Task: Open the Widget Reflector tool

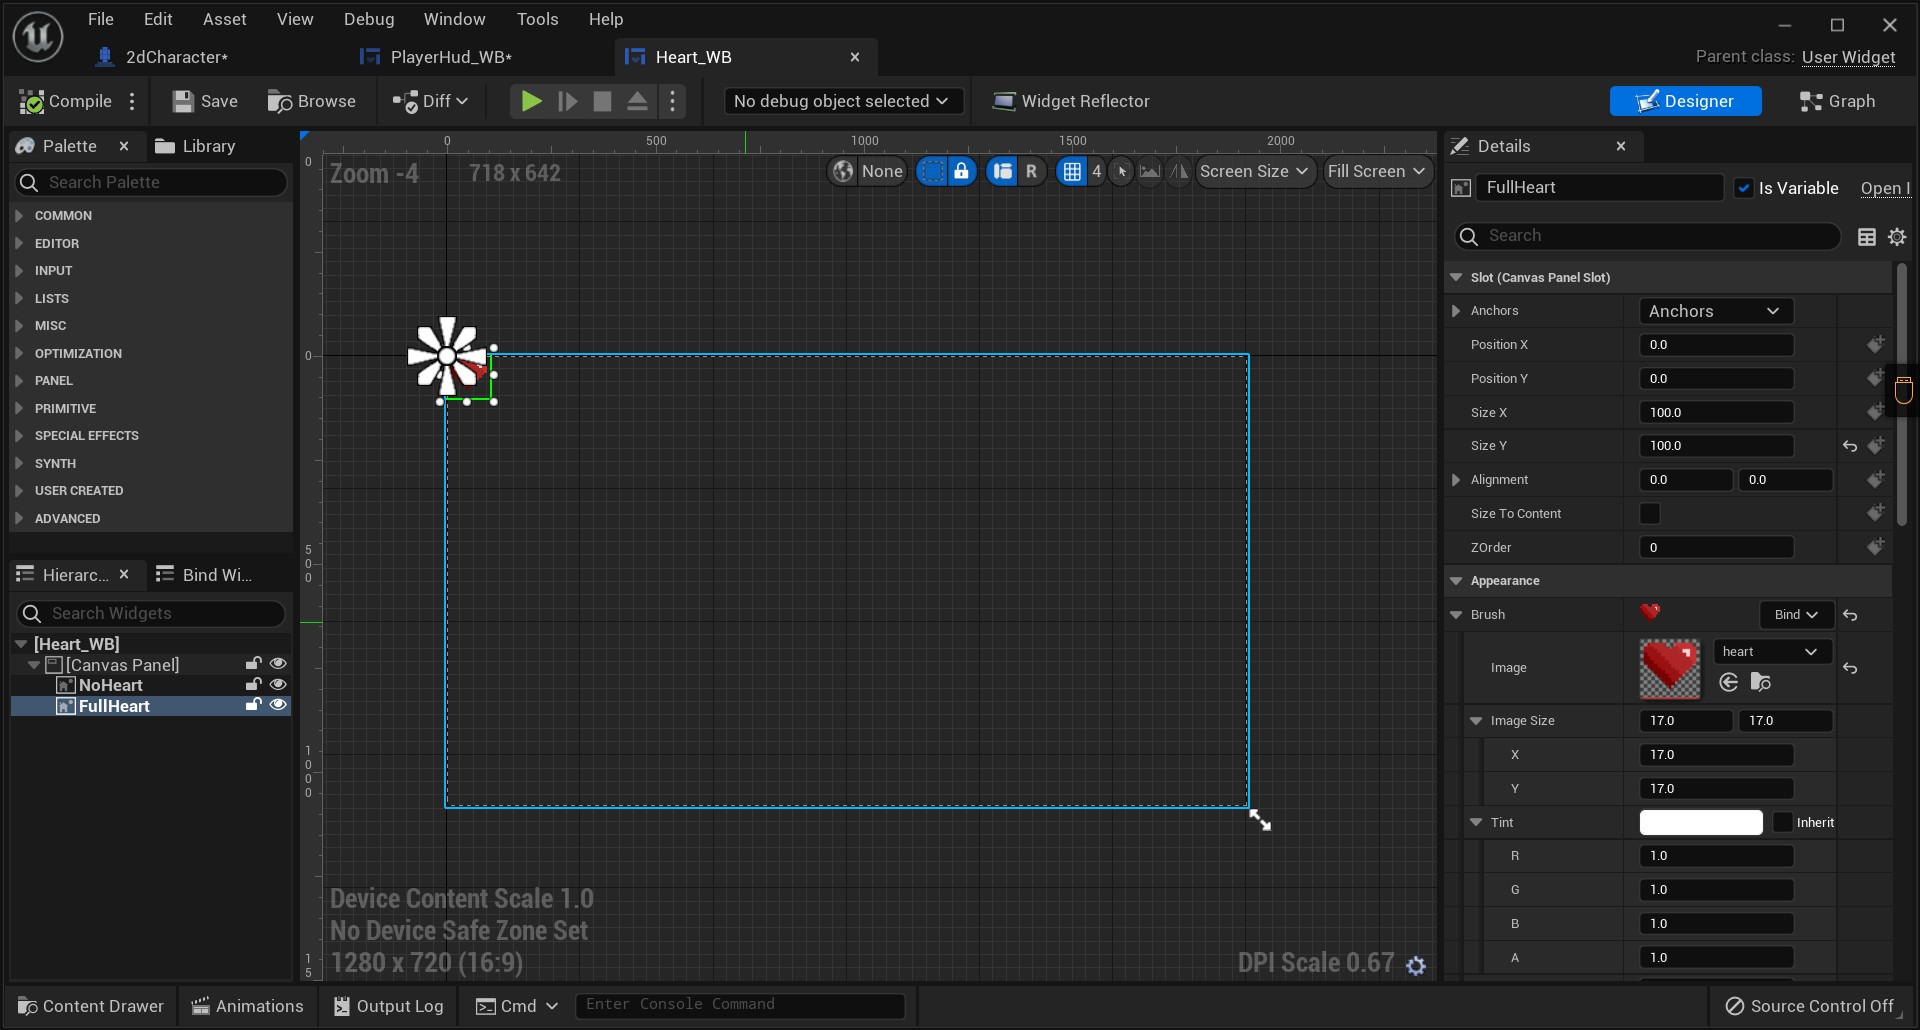Action: (1071, 102)
